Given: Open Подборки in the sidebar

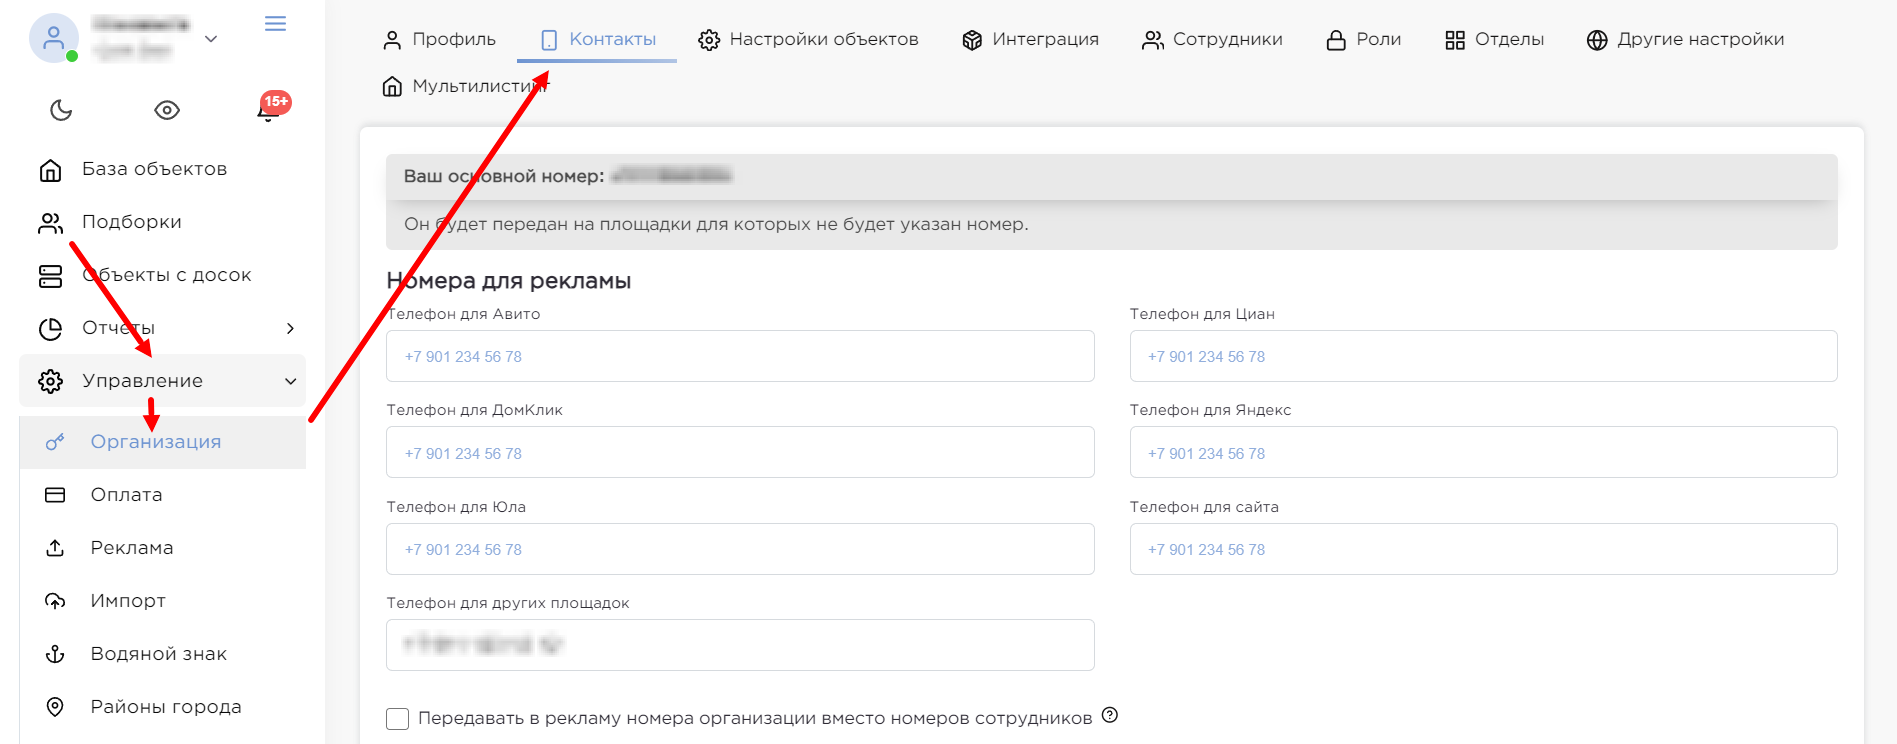Looking at the screenshot, I should pyautogui.click(x=131, y=222).
